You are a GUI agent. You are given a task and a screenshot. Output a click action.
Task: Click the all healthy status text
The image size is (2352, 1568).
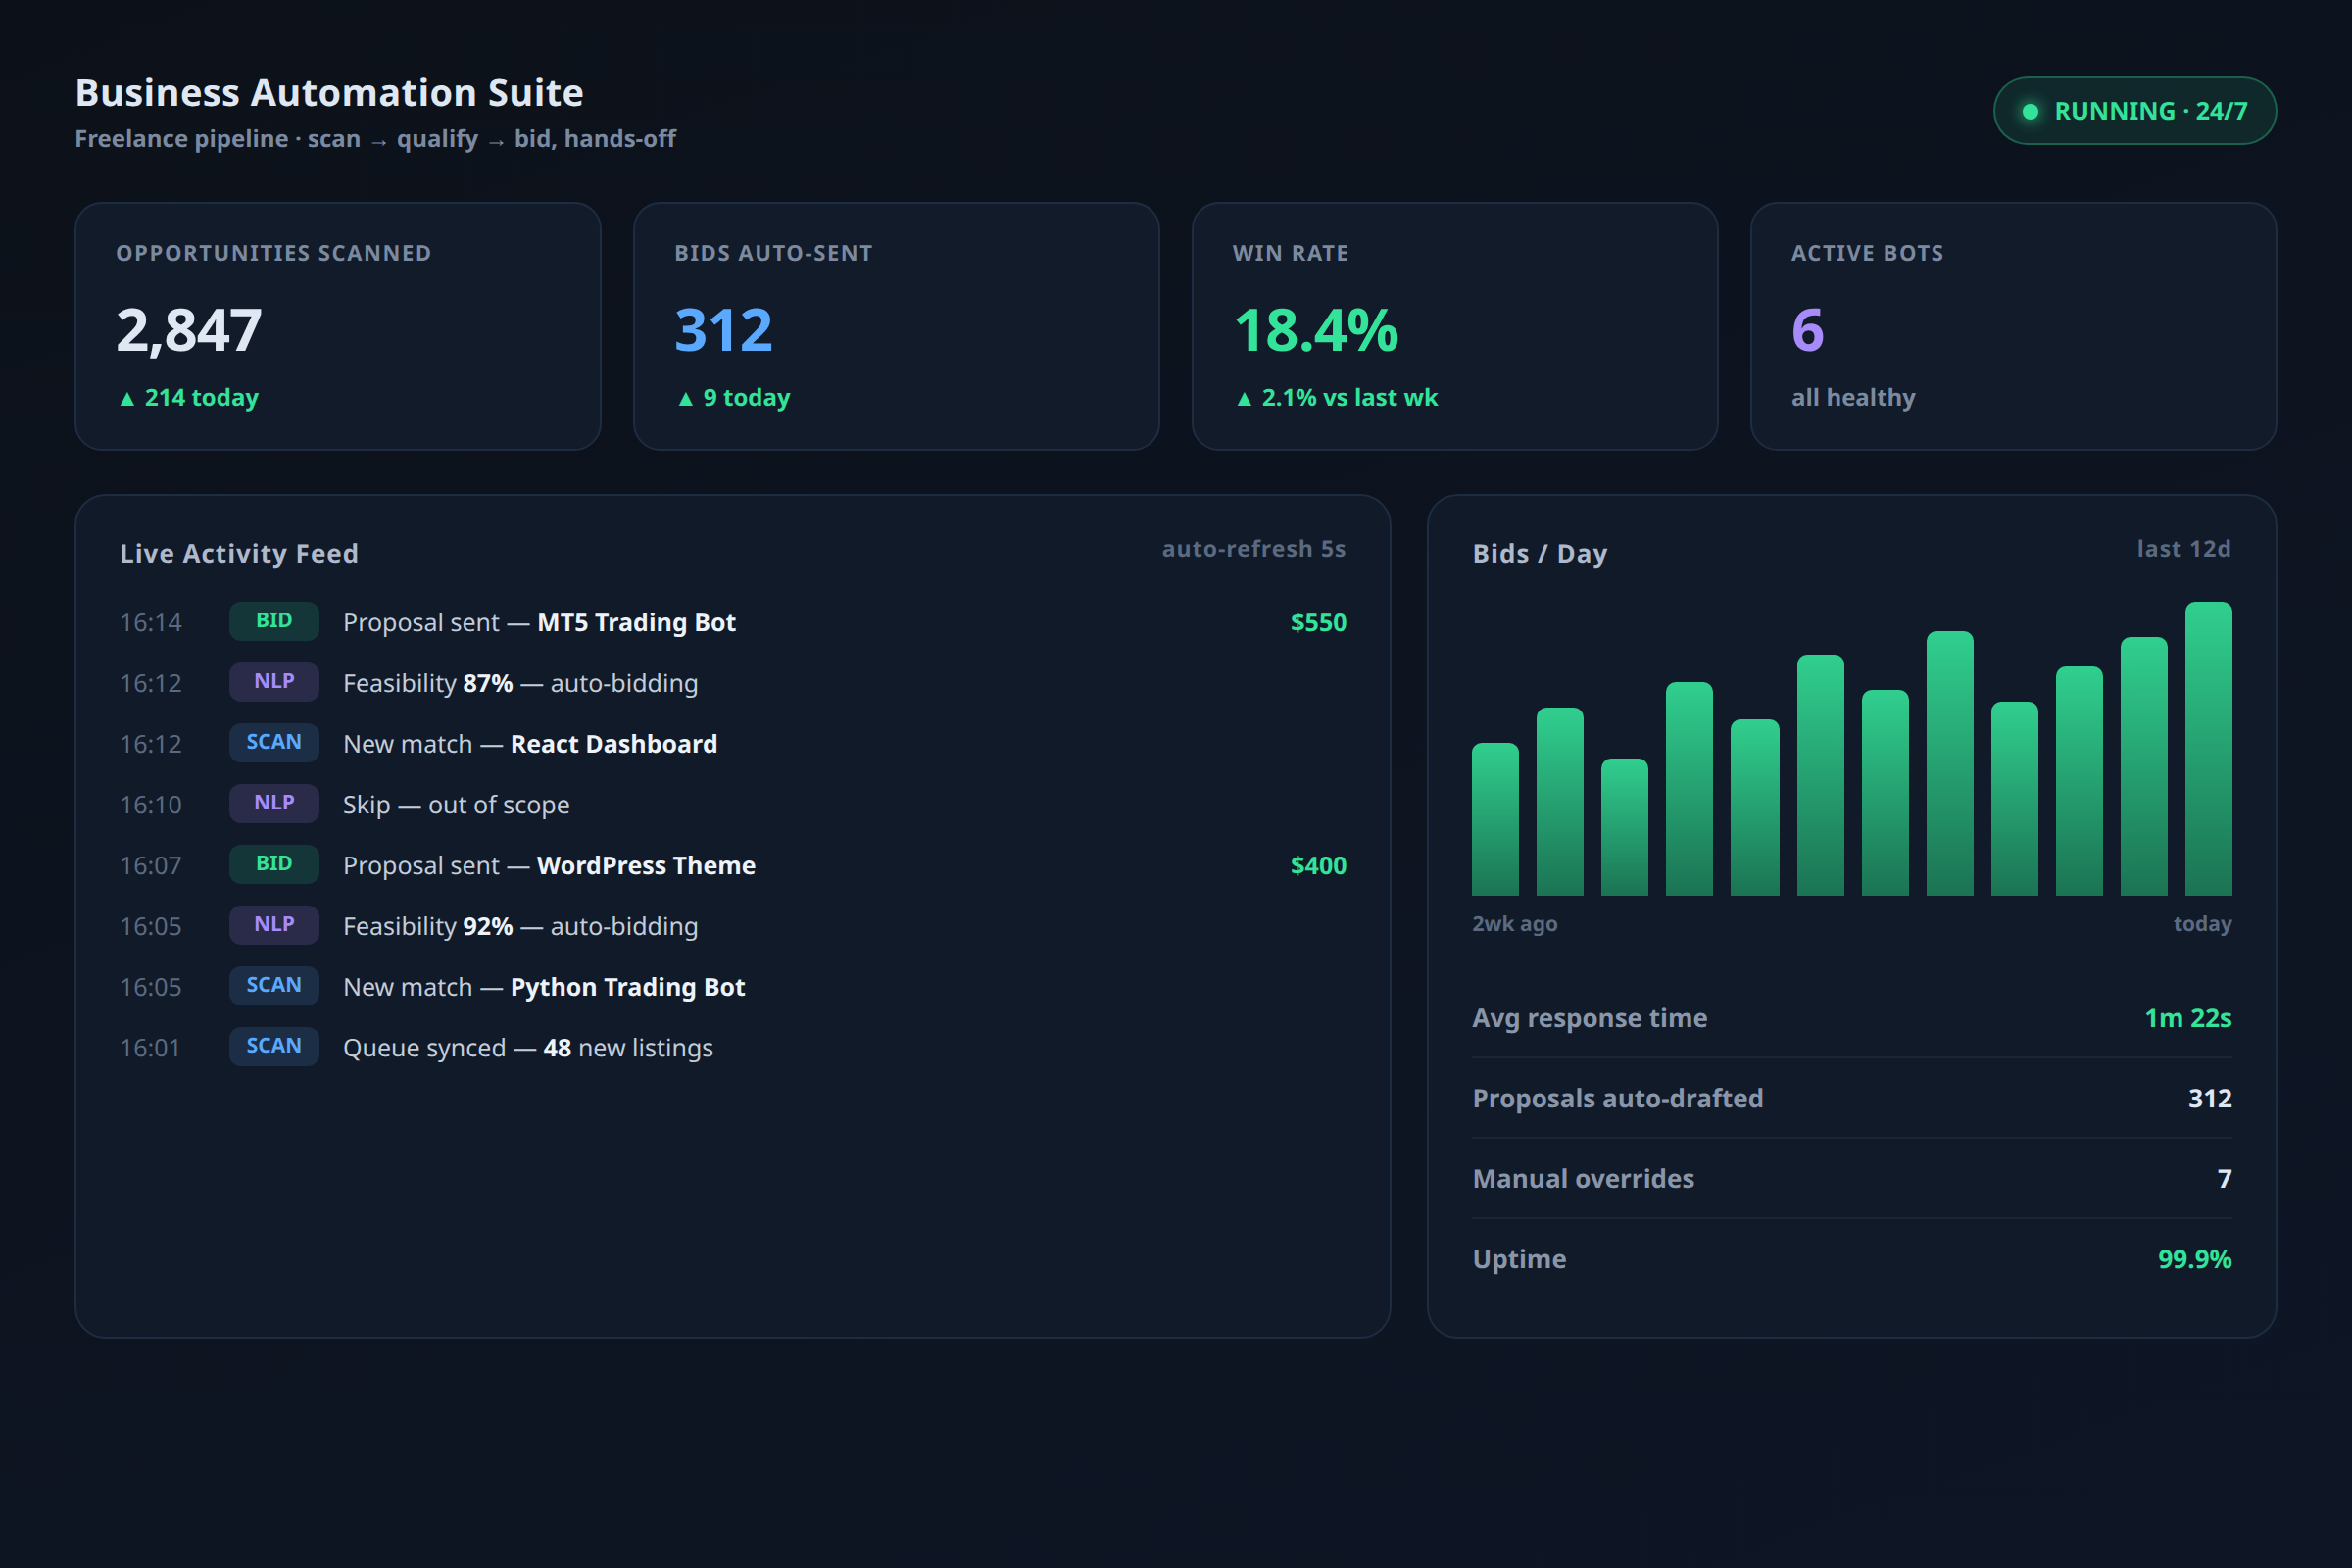coord(1853,398)
